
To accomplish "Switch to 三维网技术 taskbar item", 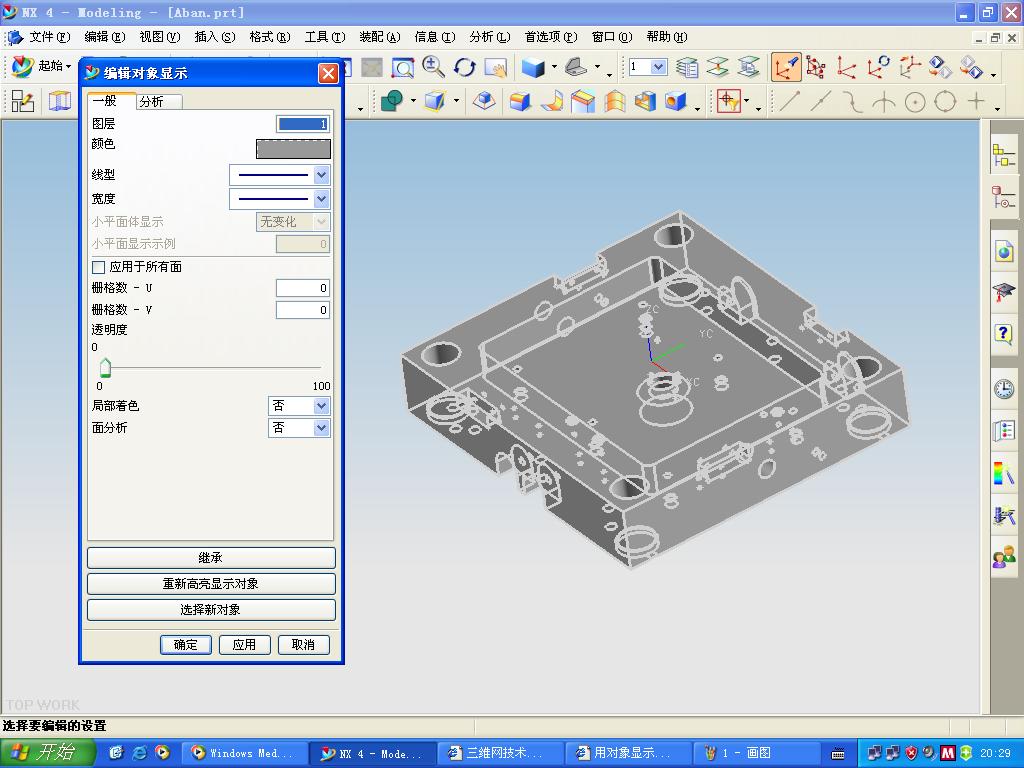I will pyautogui.click(x=500, y=754).
